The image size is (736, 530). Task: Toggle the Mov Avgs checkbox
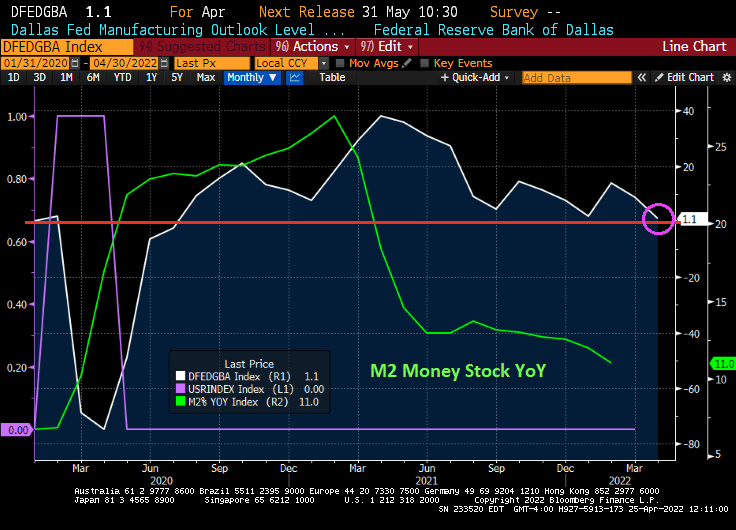(x=340, y=63)
